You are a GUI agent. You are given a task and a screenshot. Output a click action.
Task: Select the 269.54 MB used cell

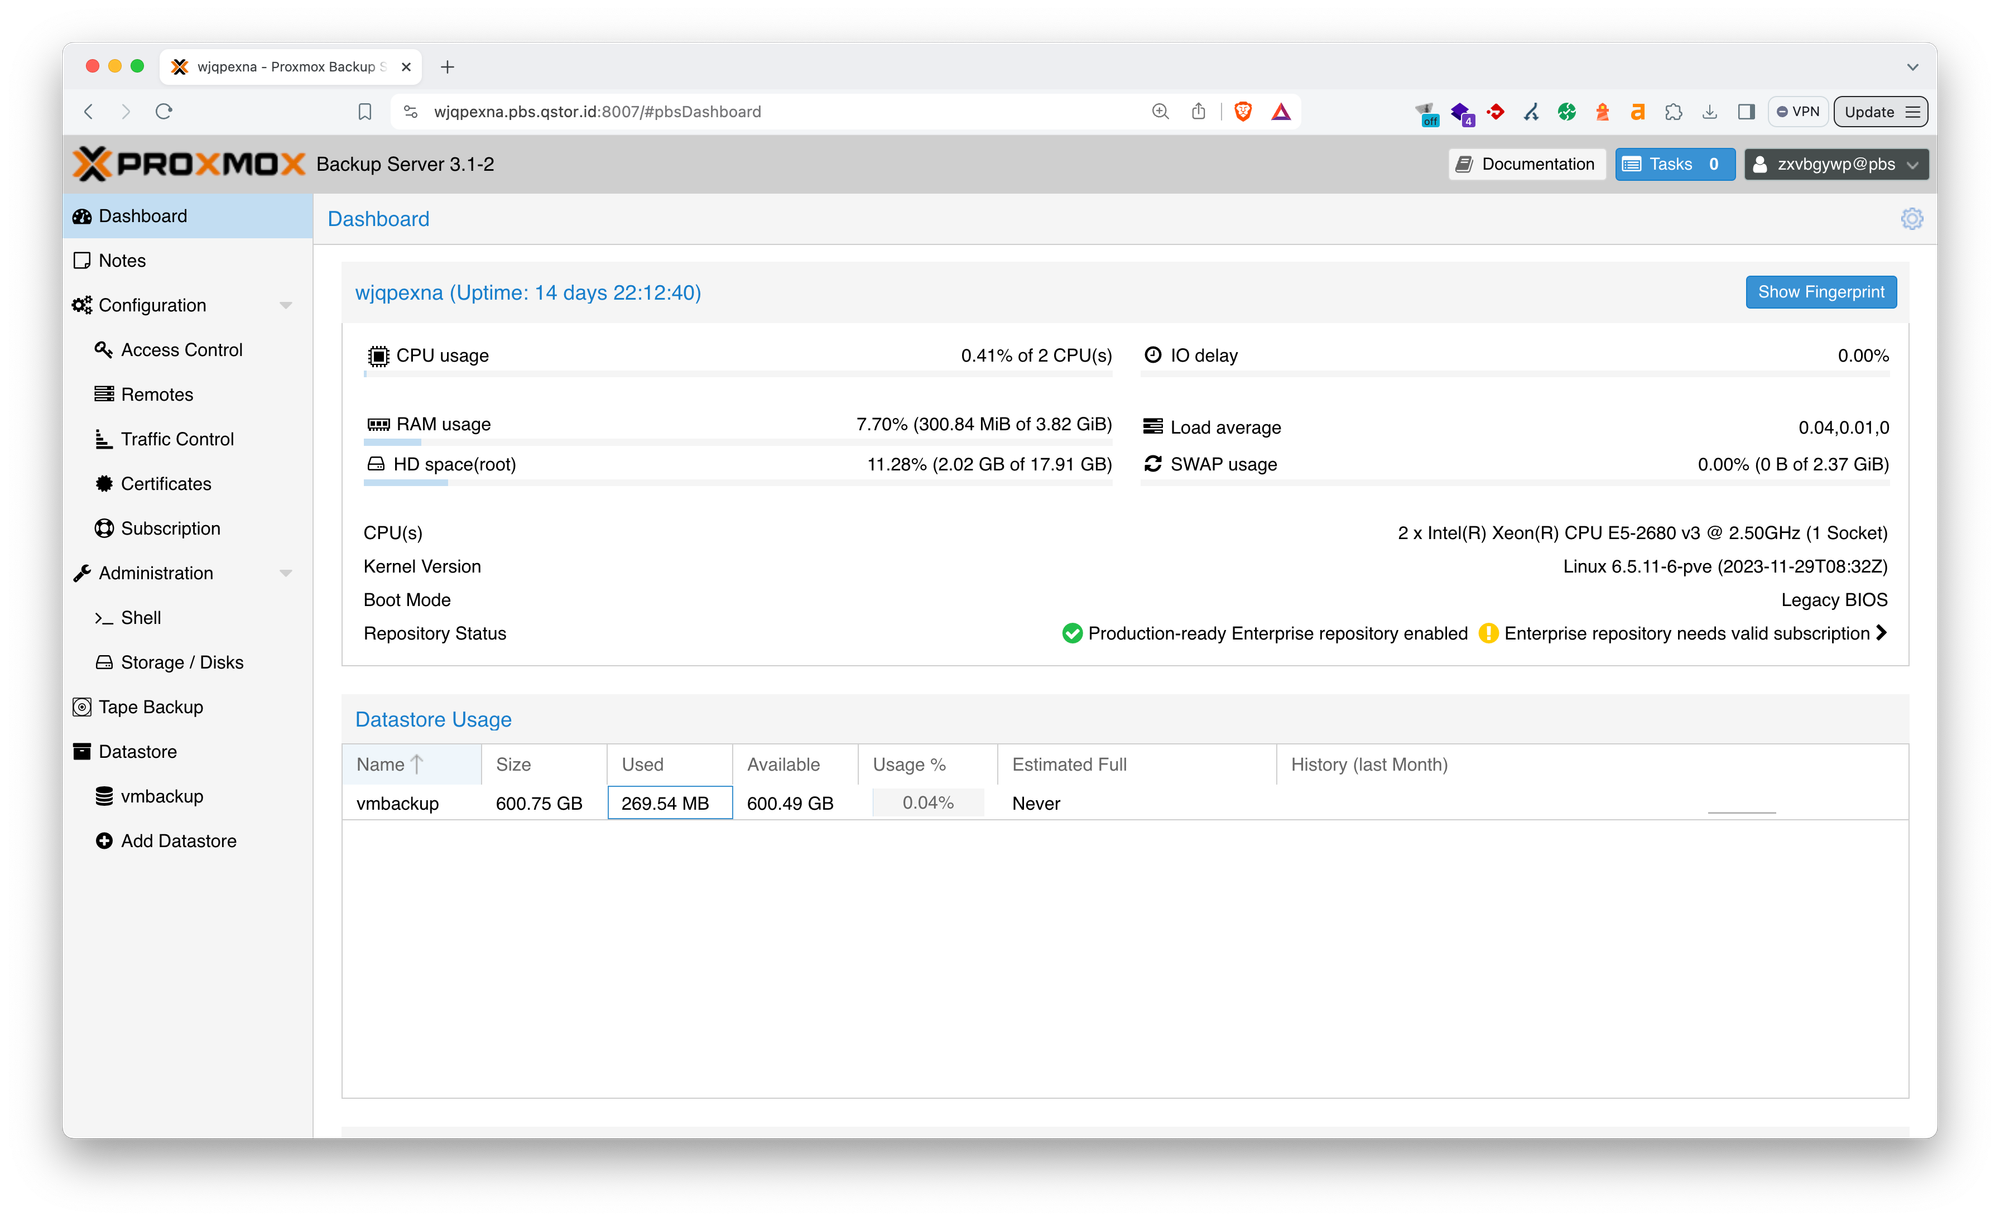669,803
